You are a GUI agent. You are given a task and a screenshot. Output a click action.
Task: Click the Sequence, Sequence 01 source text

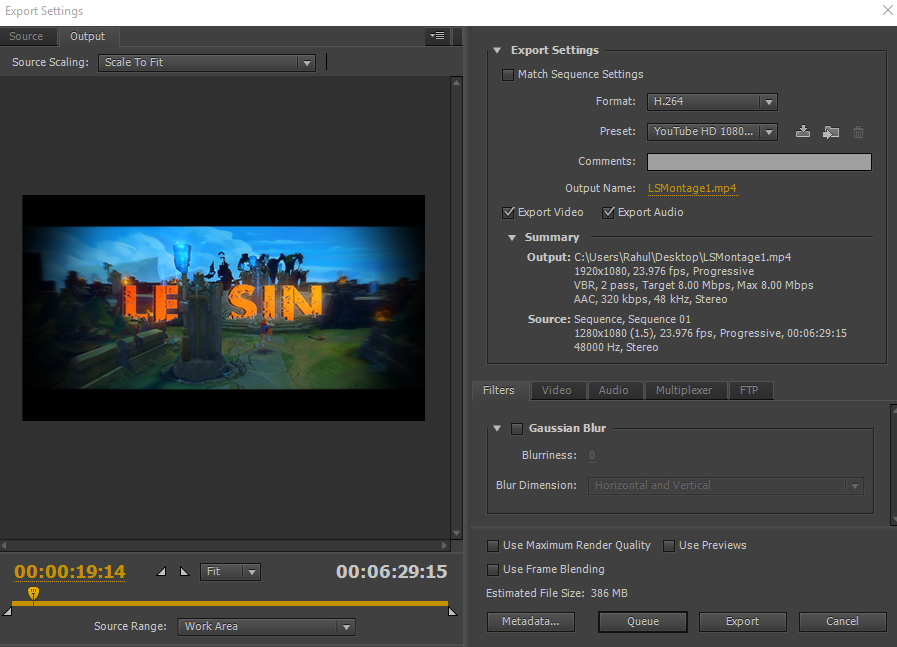click(x=632, y=319)
